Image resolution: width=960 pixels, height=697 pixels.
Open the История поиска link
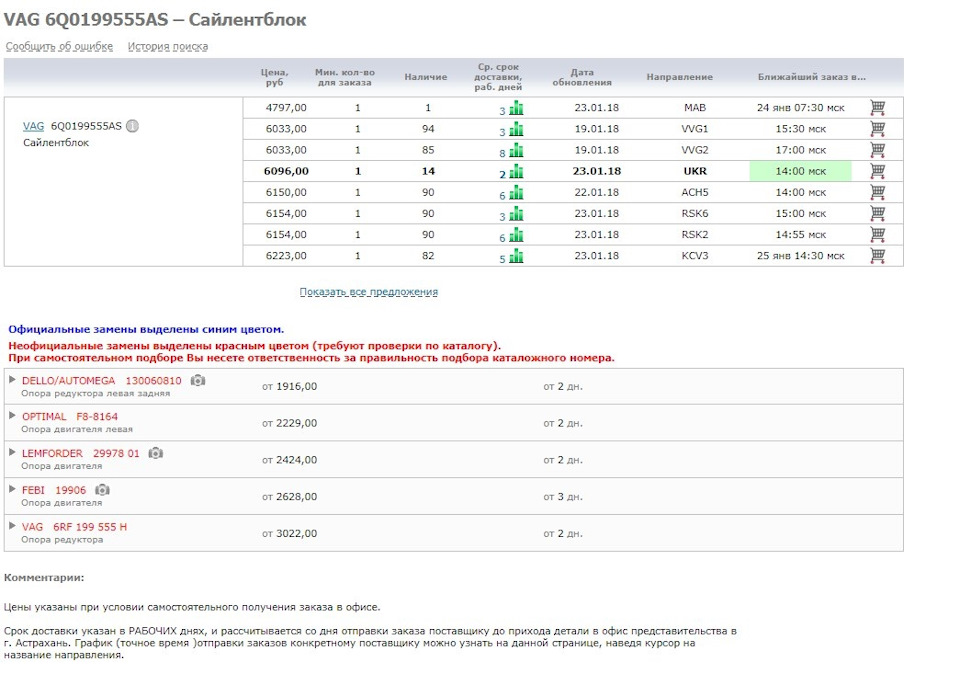[x=167, y=47]
